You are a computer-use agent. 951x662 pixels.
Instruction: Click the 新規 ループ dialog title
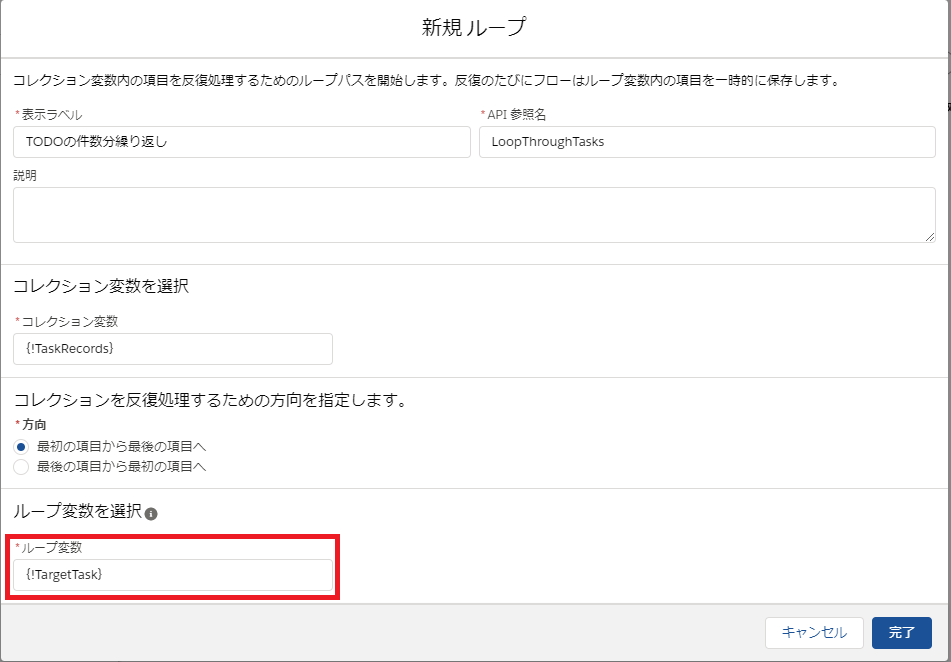pos(474,28)
